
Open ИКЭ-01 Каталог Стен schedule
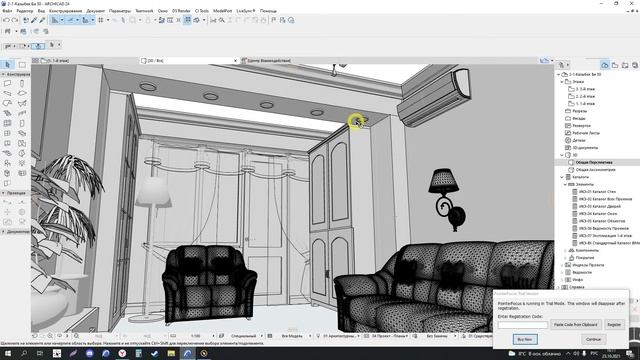pos(597,192)
